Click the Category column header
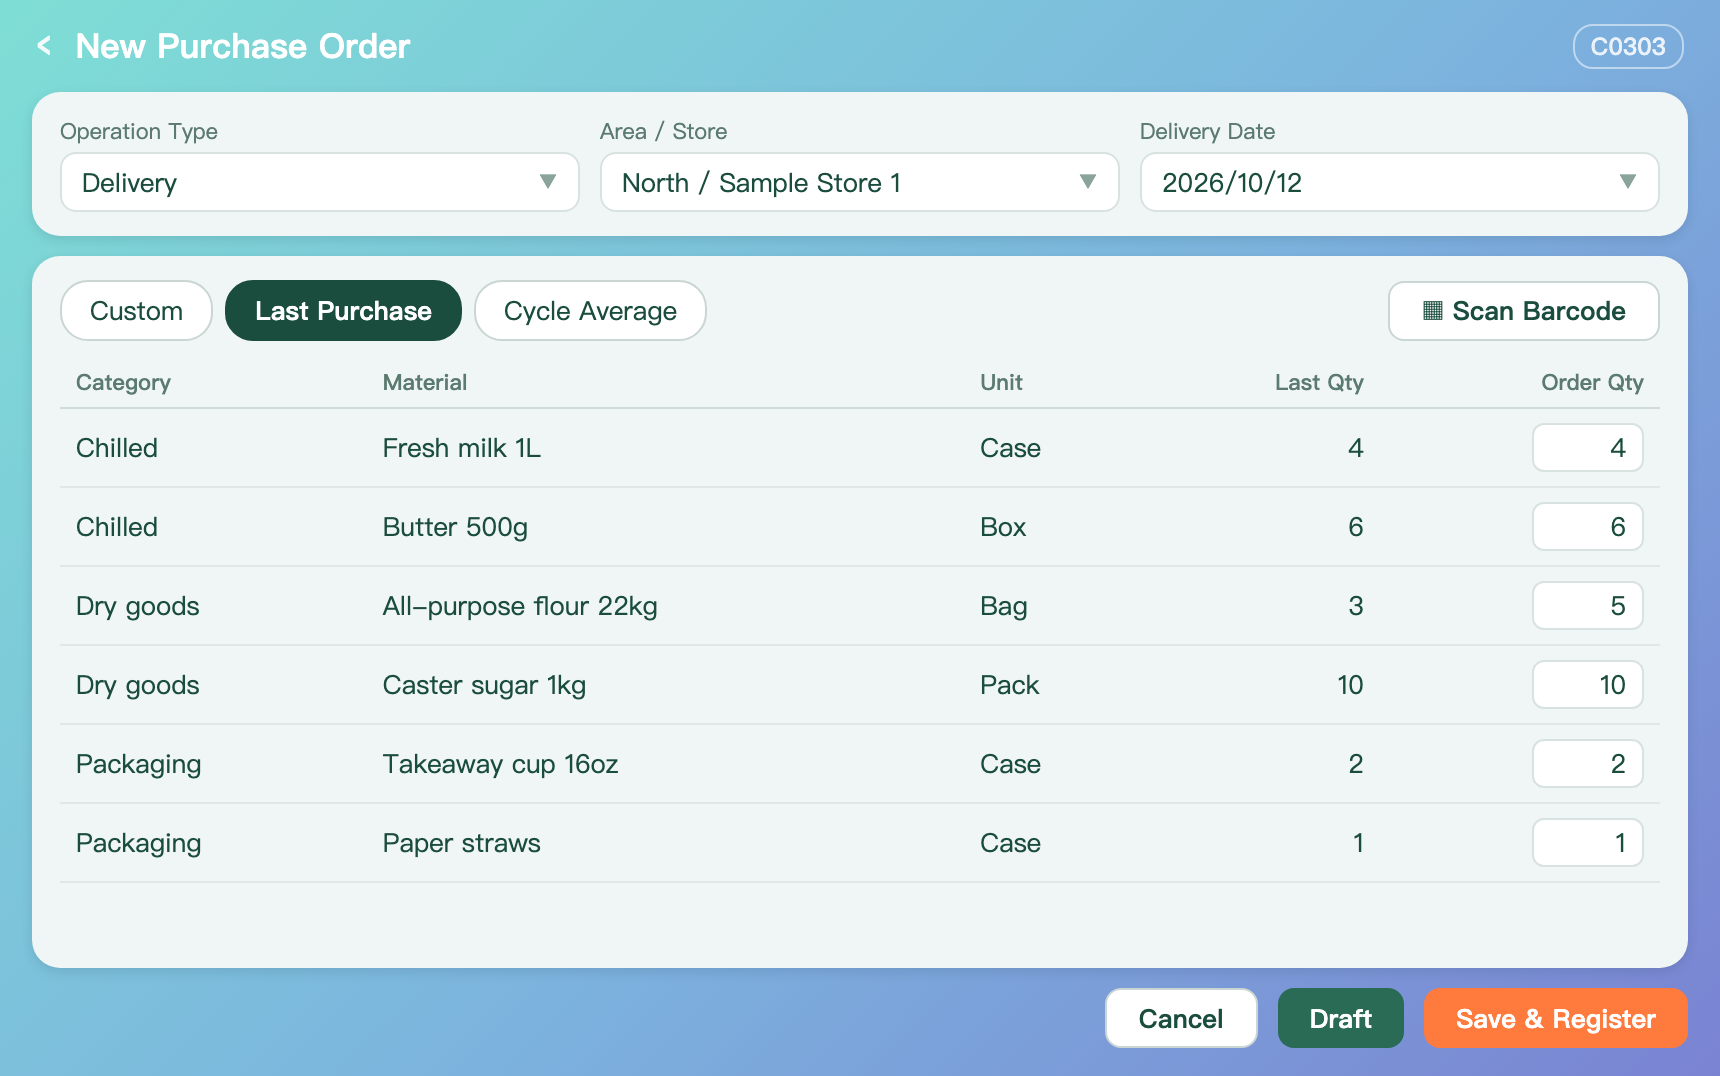 click(123, 383)
